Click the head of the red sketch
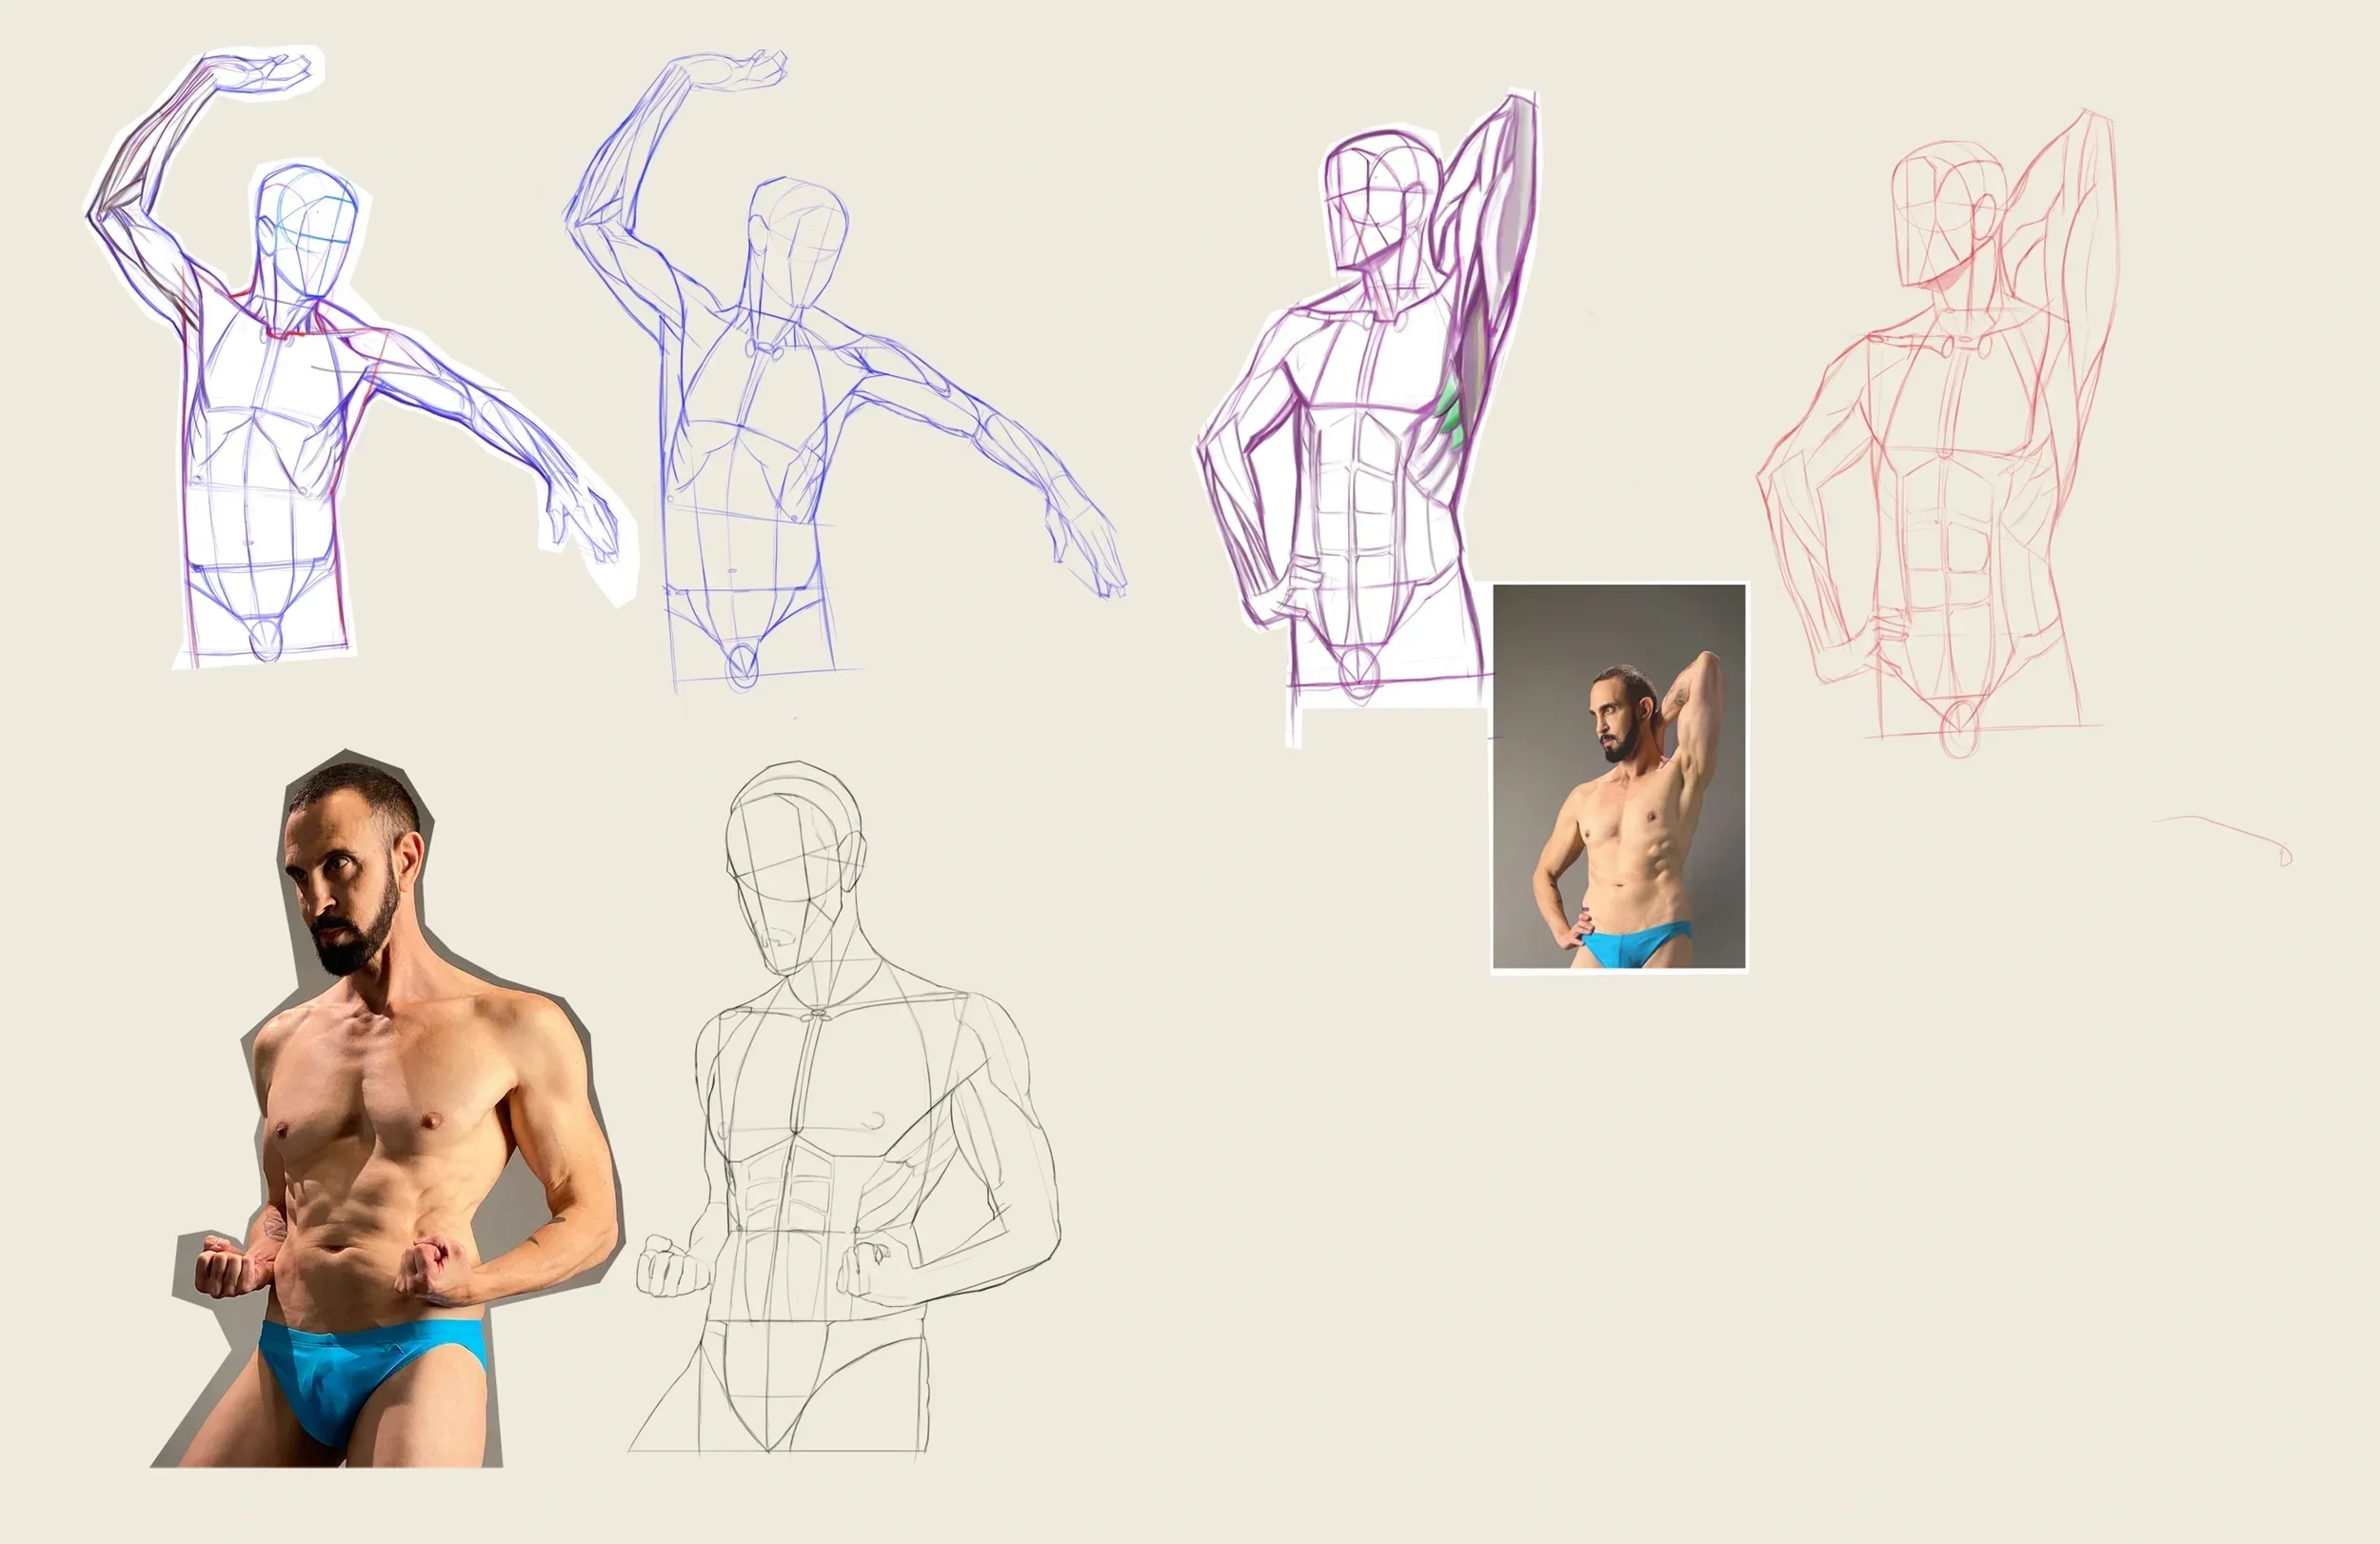Screen dimensions: 2380x1544 [1945, 215]
